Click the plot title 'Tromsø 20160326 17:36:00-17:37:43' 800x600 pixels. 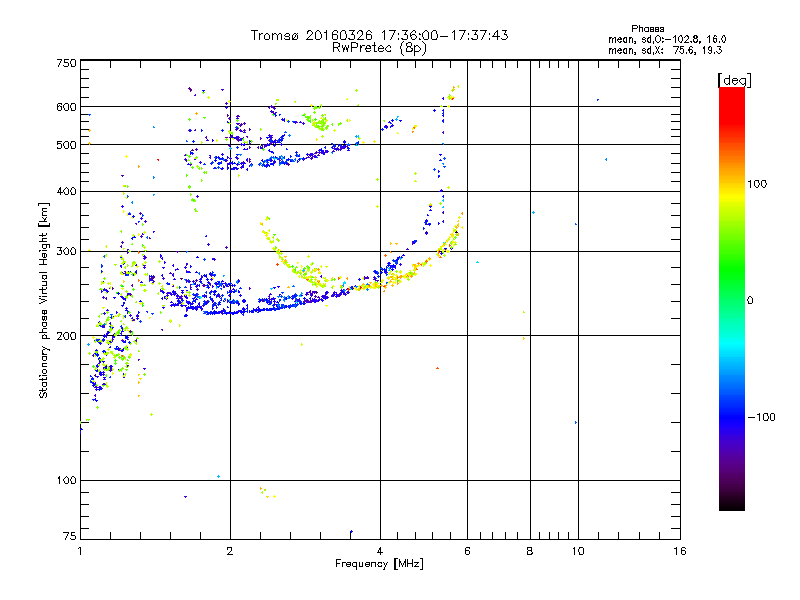pos(379,35)
